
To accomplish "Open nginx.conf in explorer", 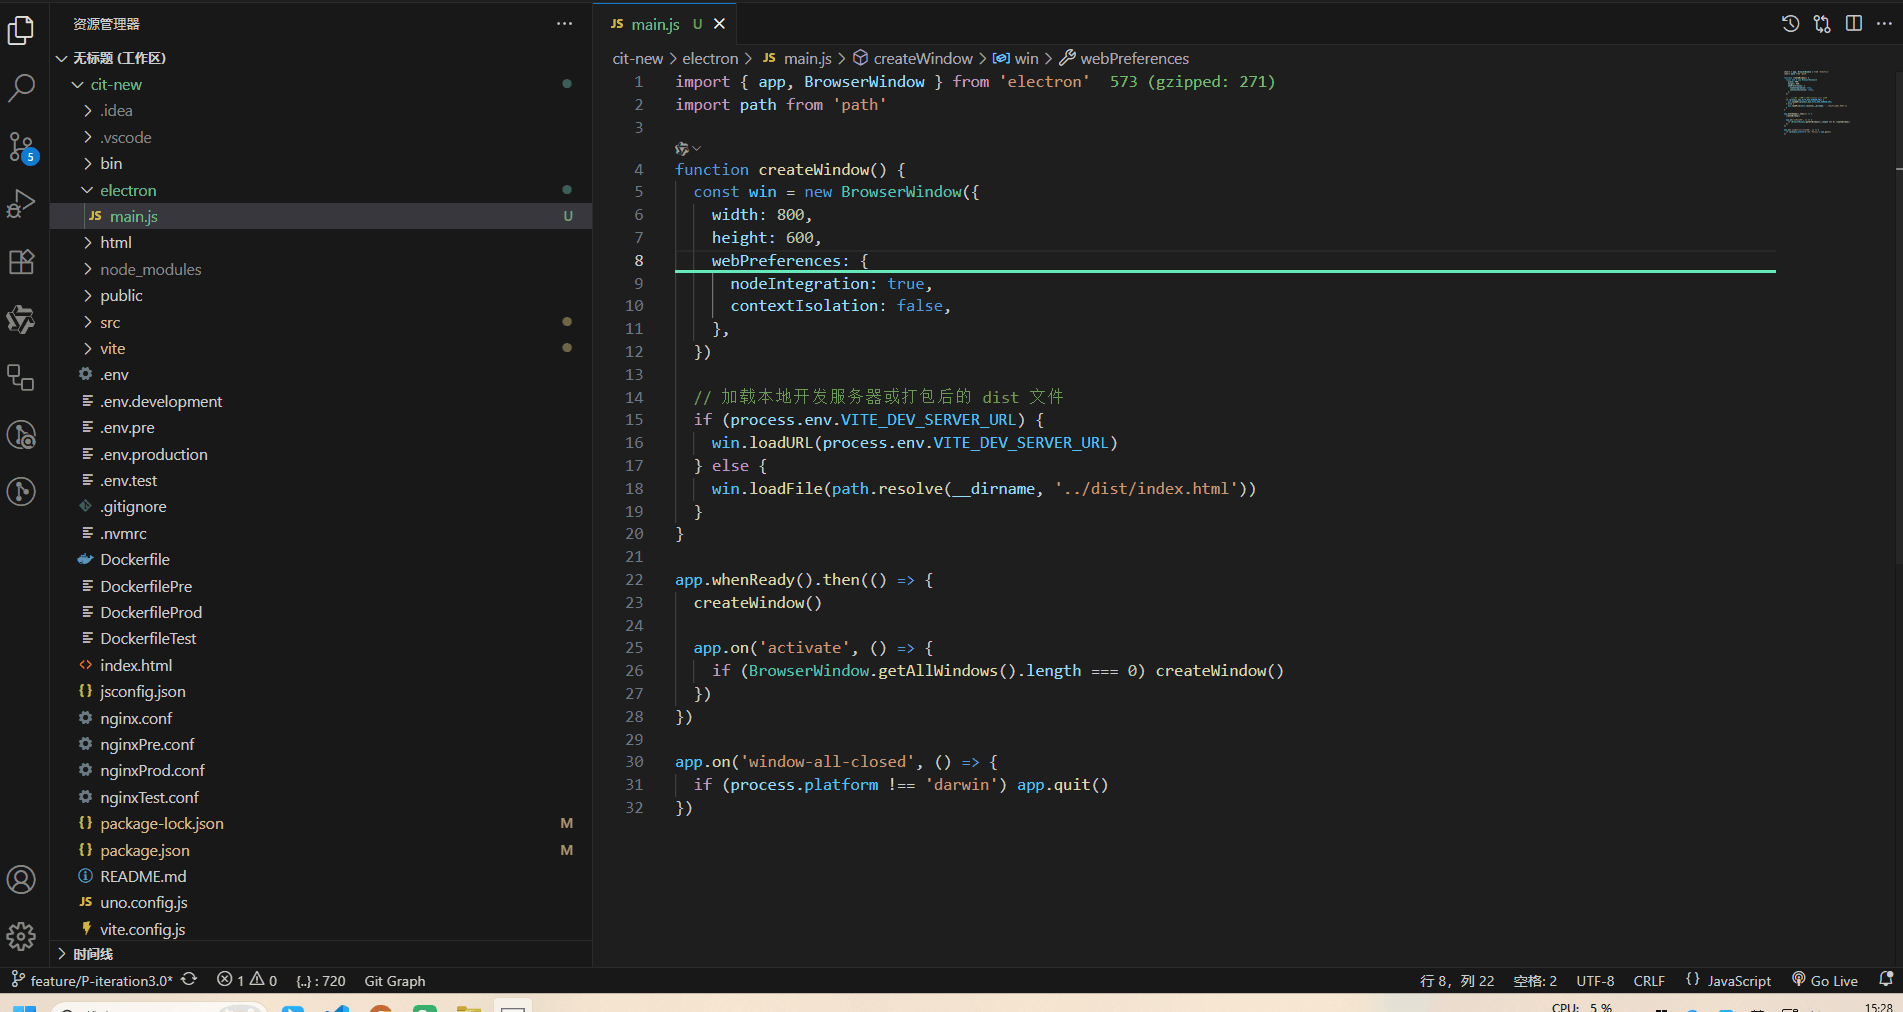I will (321, 718).
